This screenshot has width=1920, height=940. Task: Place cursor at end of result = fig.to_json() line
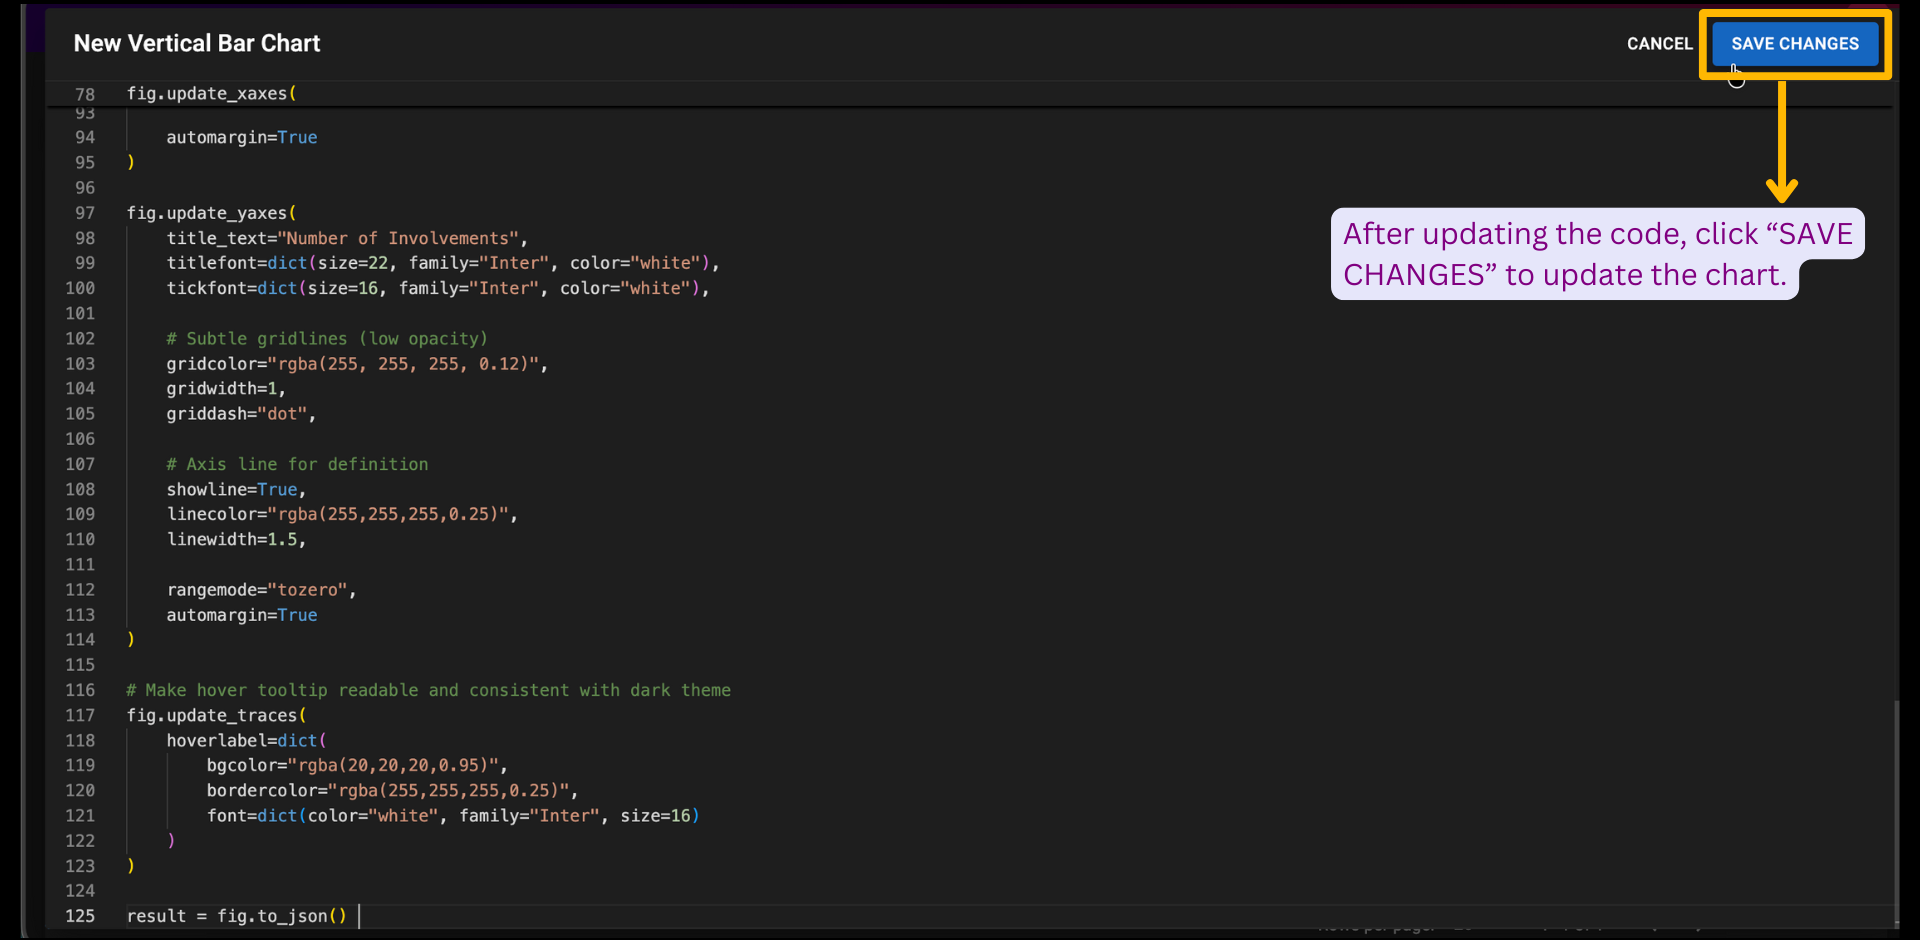coord(348,916)
